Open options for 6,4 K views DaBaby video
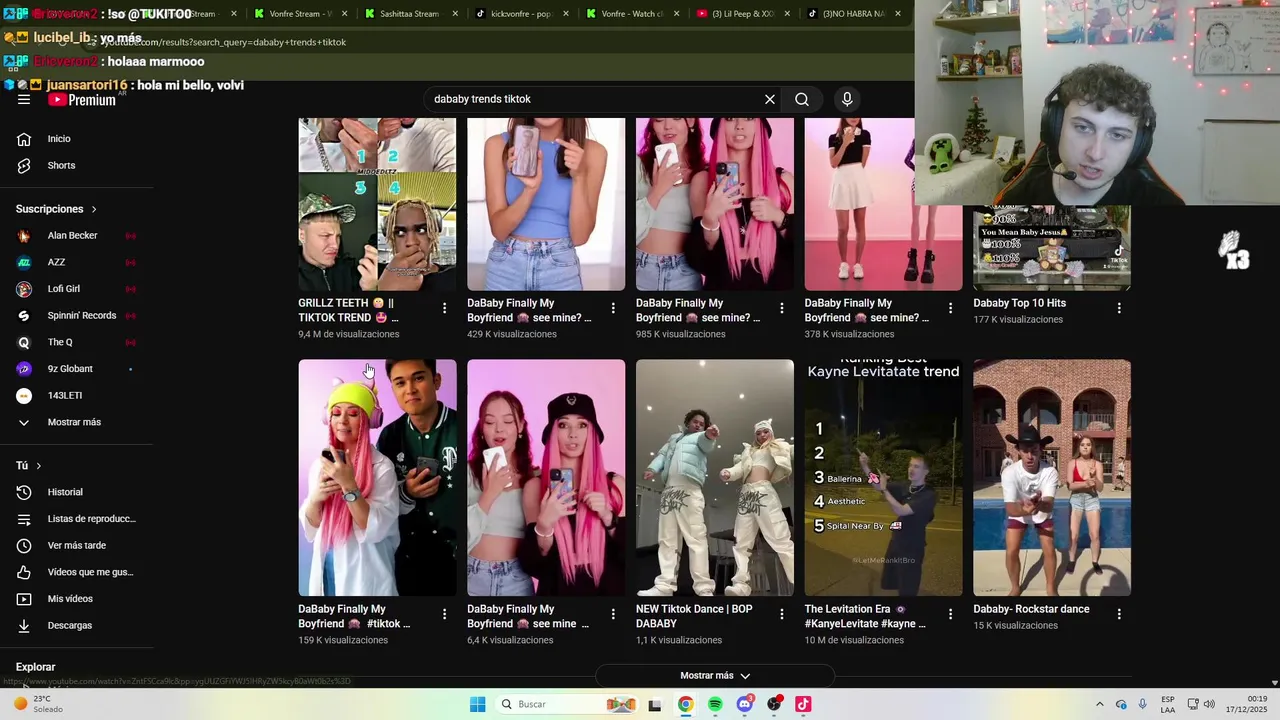 tap(614, 614)
